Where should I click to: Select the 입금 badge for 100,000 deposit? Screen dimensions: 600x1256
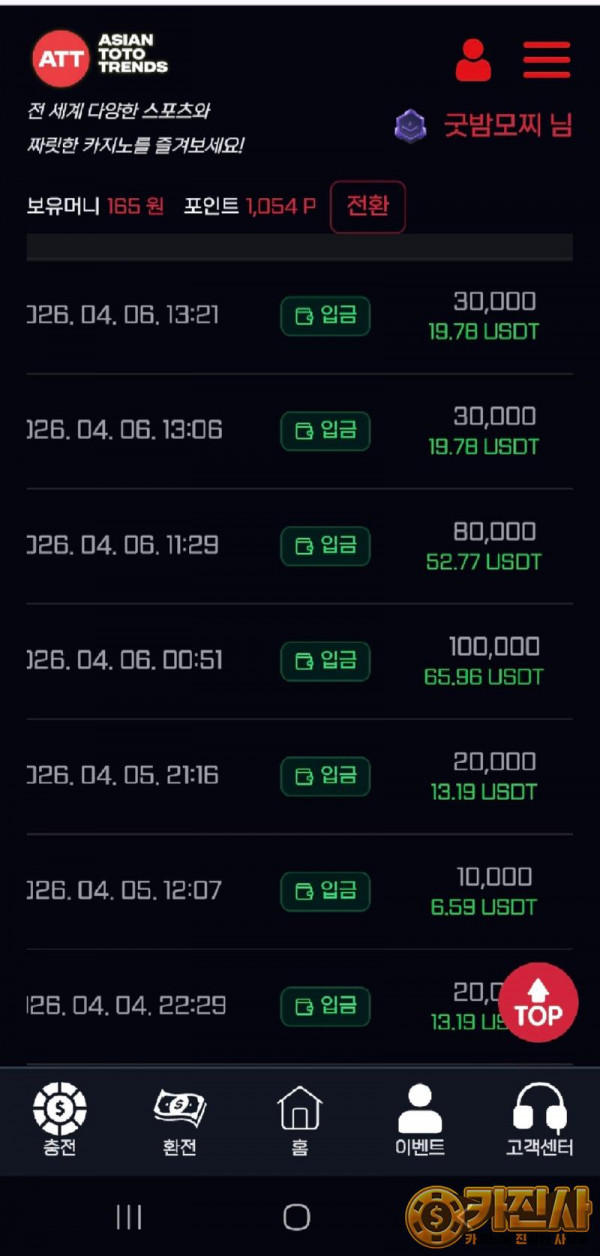click(x=325, y=661)
